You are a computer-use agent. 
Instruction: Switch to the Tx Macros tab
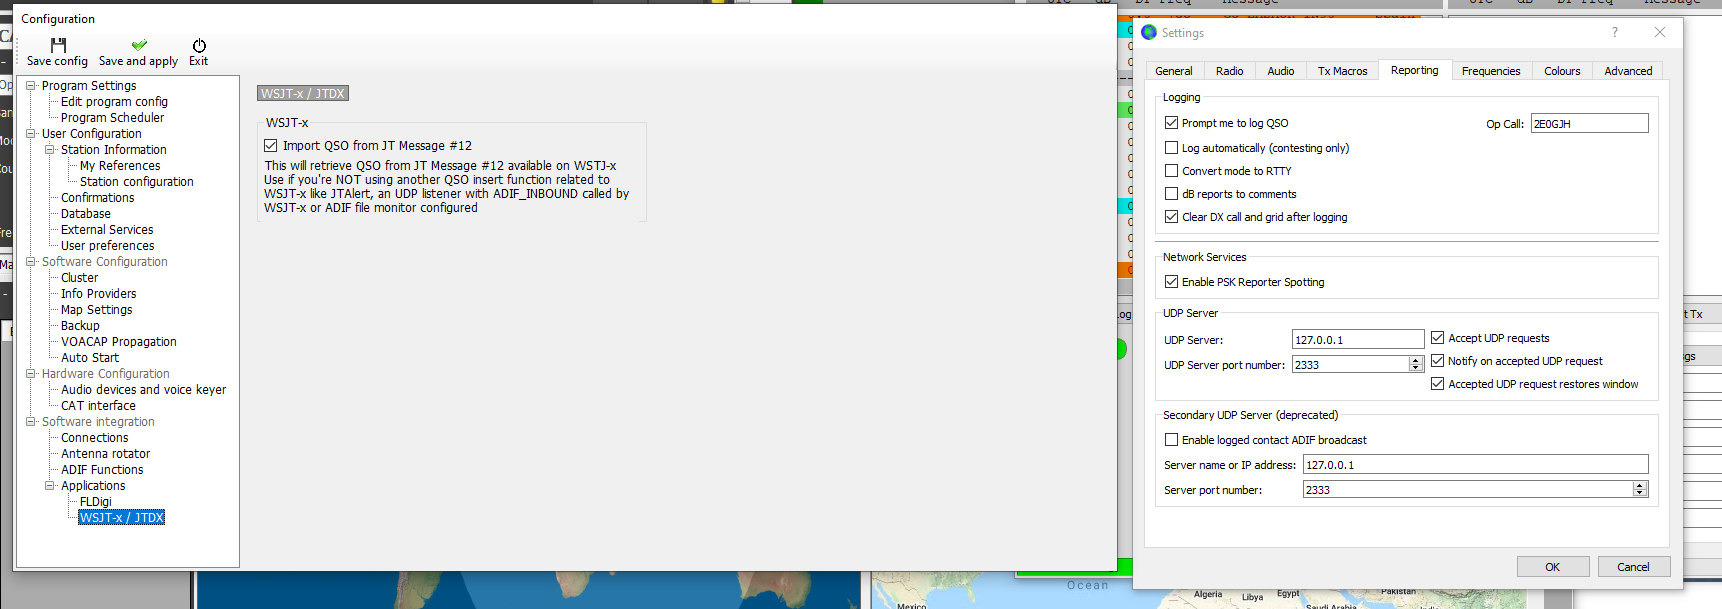tap(1342, 71)
